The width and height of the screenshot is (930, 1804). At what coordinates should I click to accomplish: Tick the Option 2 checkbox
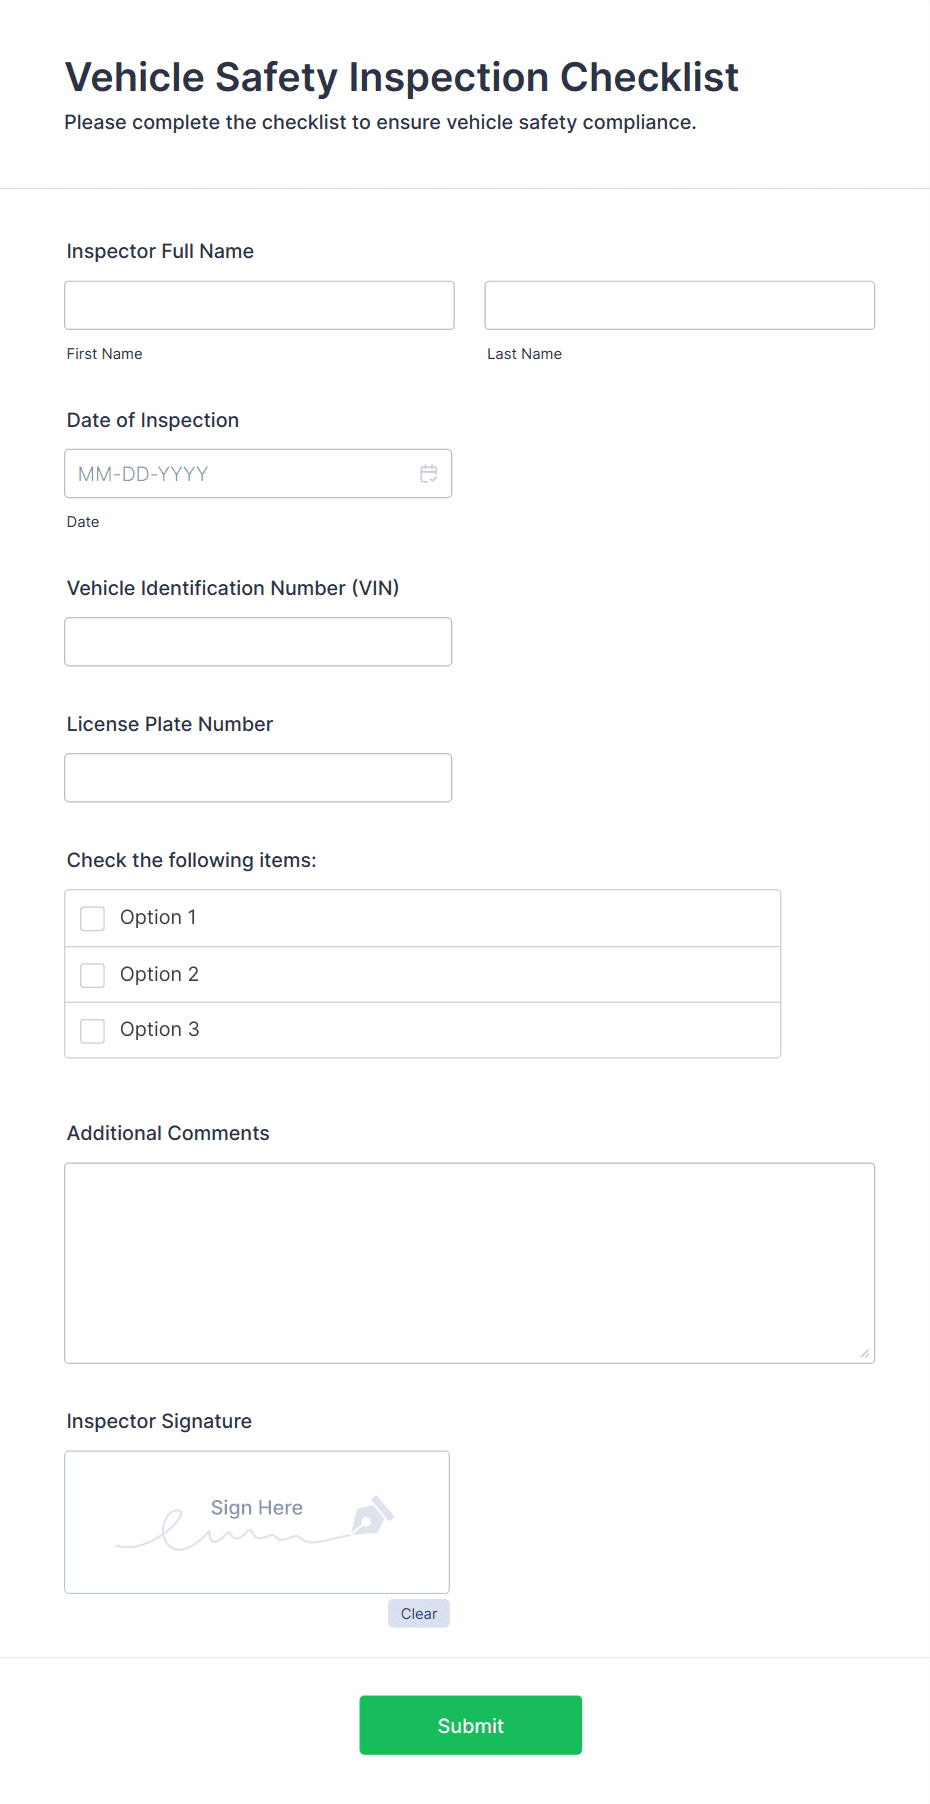click(93, 975)
